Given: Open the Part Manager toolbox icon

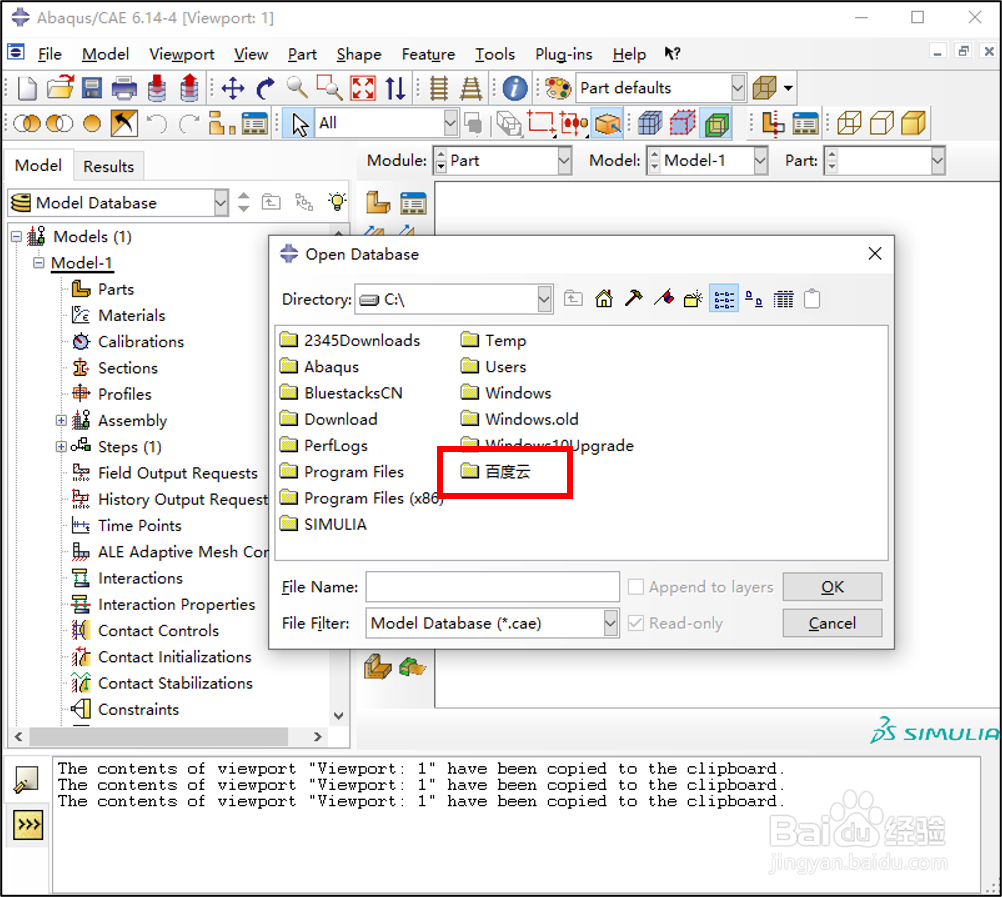Looking at the screenshot, I should (x=413, y=204).
